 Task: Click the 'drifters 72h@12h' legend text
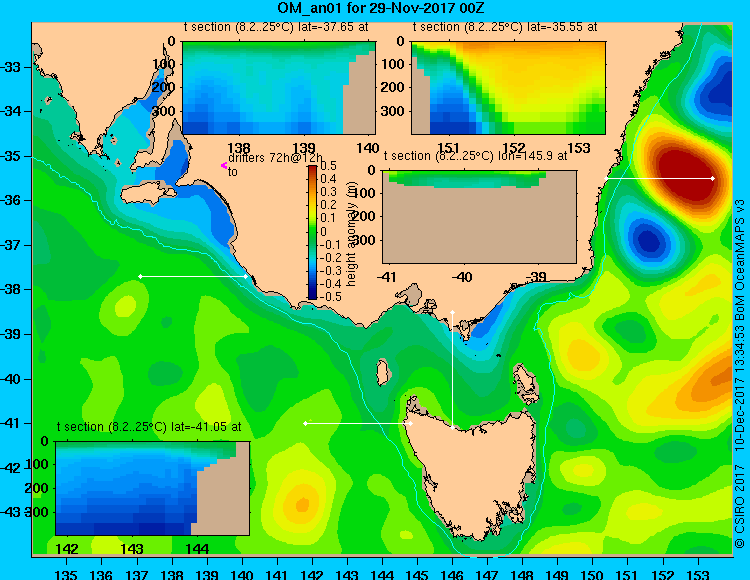click(x=275, y=158)
